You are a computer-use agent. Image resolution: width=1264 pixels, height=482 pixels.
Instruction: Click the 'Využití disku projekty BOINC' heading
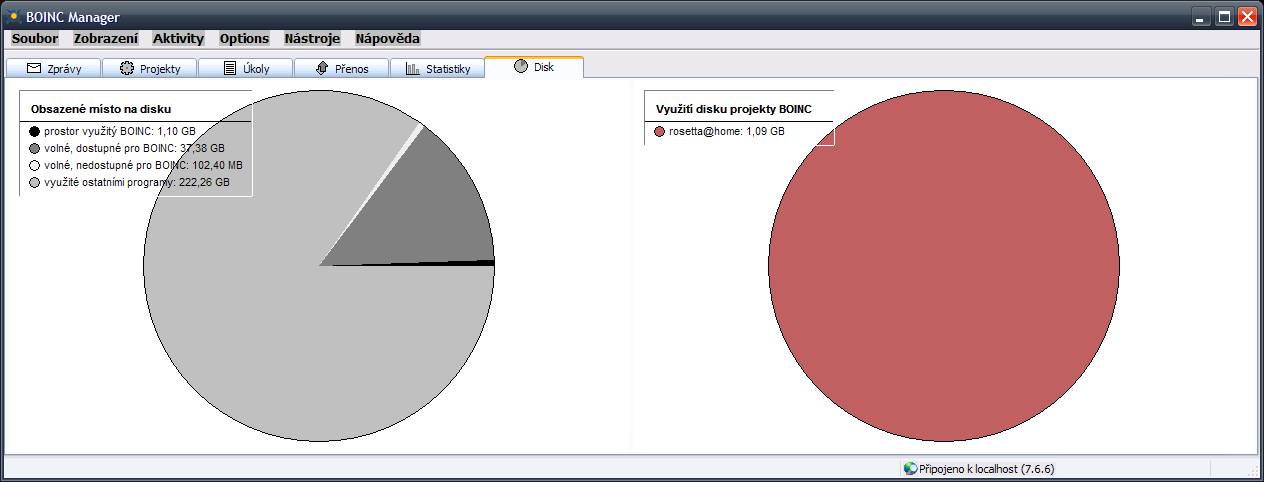pyautogui.click(x=734, y=108)
